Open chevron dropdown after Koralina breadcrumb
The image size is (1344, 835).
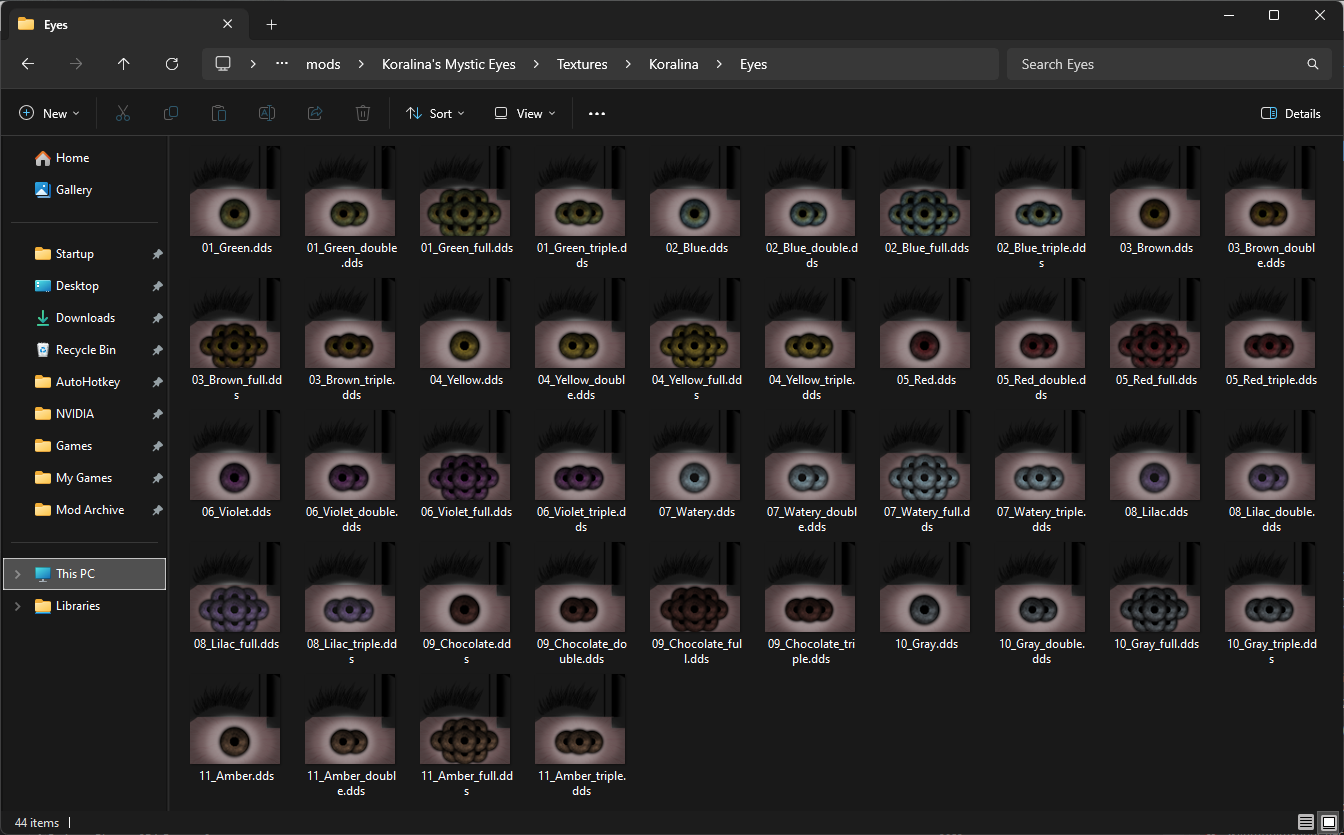point(719,64)
